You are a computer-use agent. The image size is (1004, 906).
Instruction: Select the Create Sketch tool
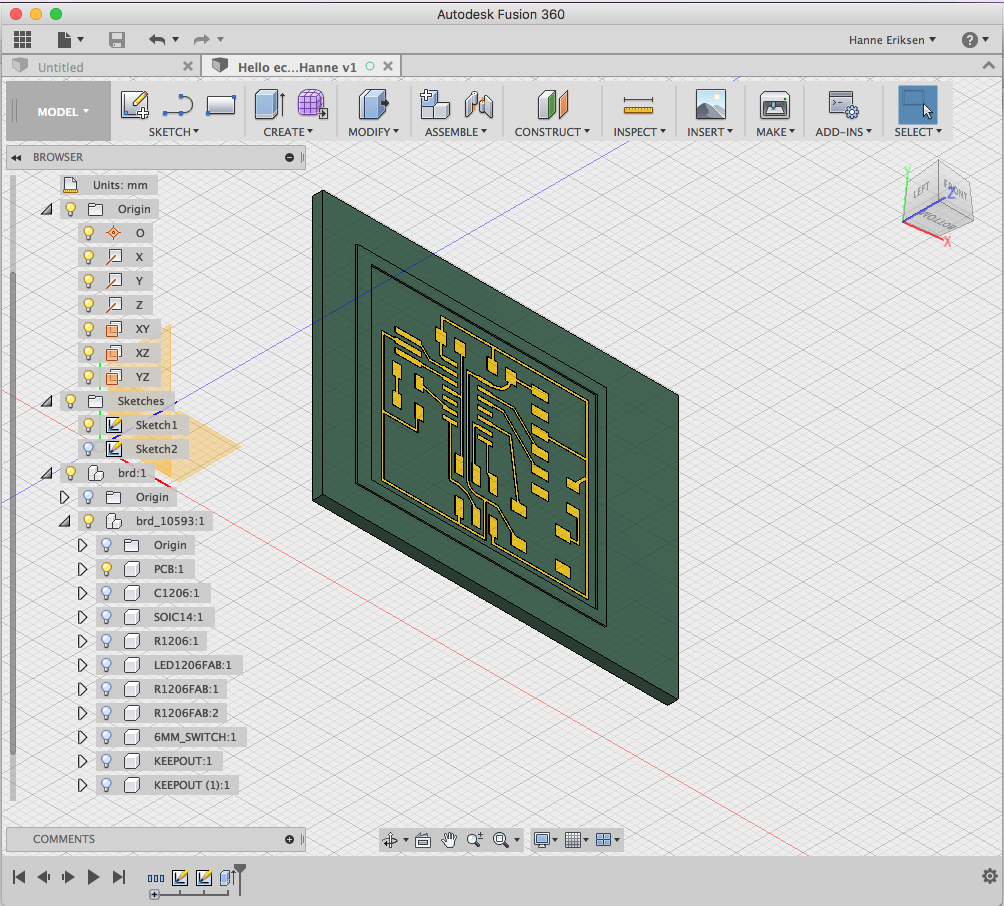click(134, 104)
